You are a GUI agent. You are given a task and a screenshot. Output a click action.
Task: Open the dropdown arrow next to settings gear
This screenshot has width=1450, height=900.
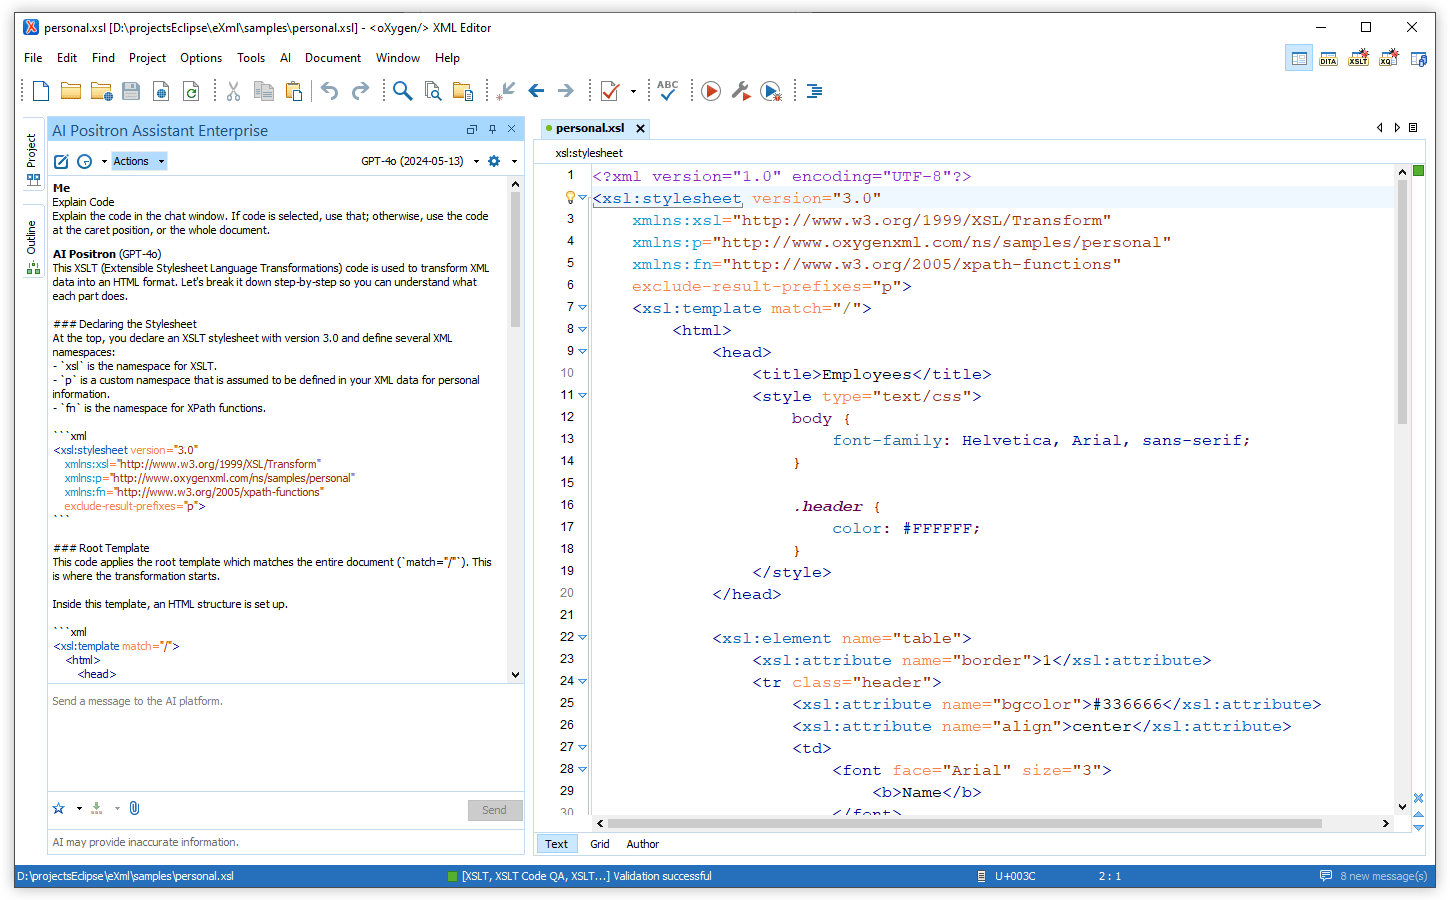(x=514, y=161)
